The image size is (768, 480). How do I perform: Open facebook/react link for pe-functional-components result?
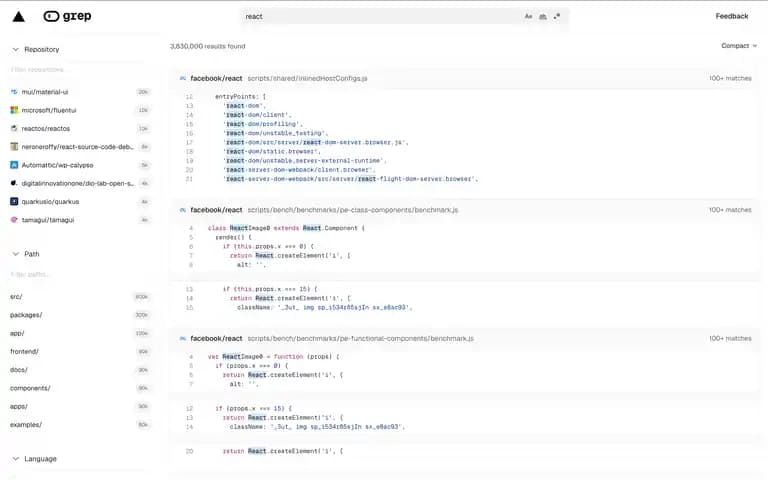(x=216, y=338)
